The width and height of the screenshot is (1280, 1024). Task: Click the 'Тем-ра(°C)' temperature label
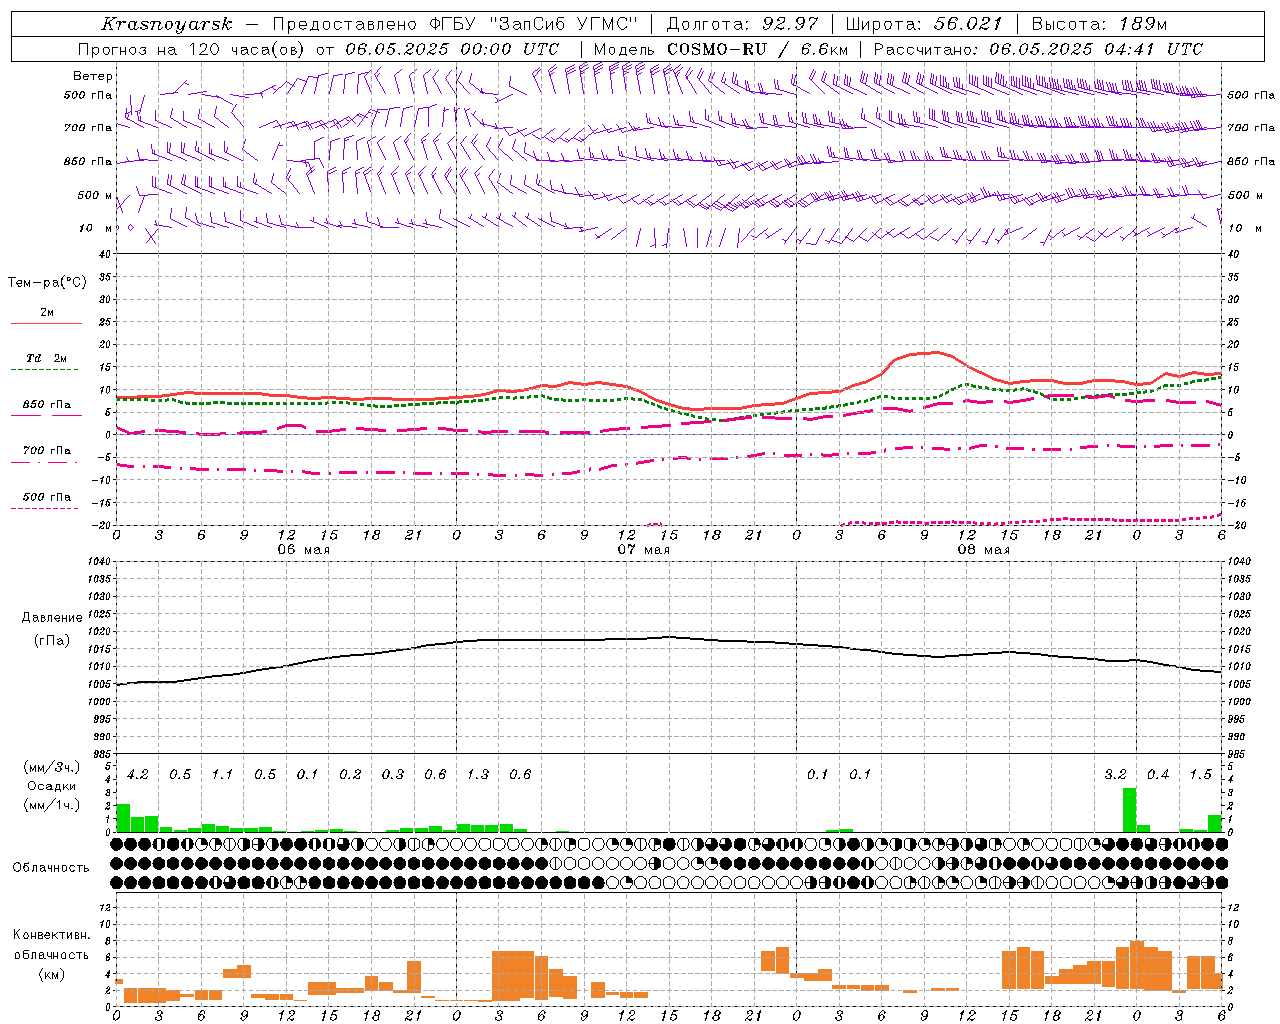(47, 283)
